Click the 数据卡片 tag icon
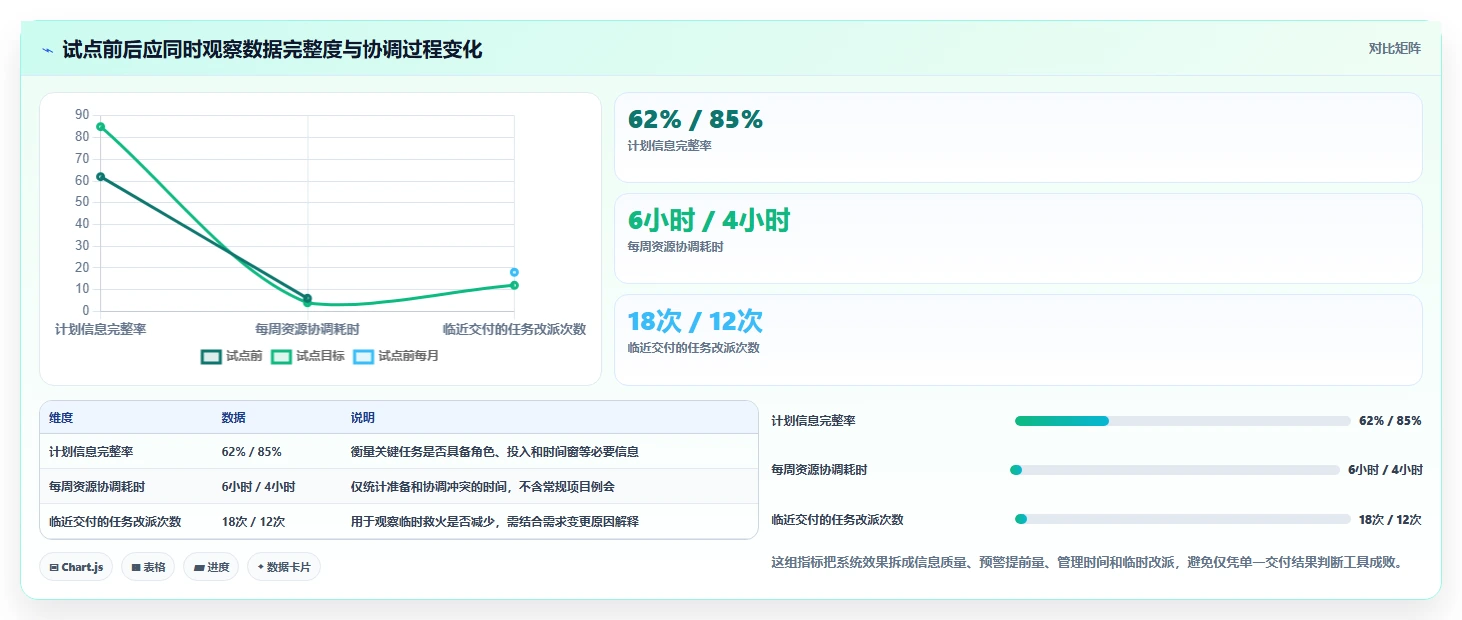 click(x=261, y=567)
